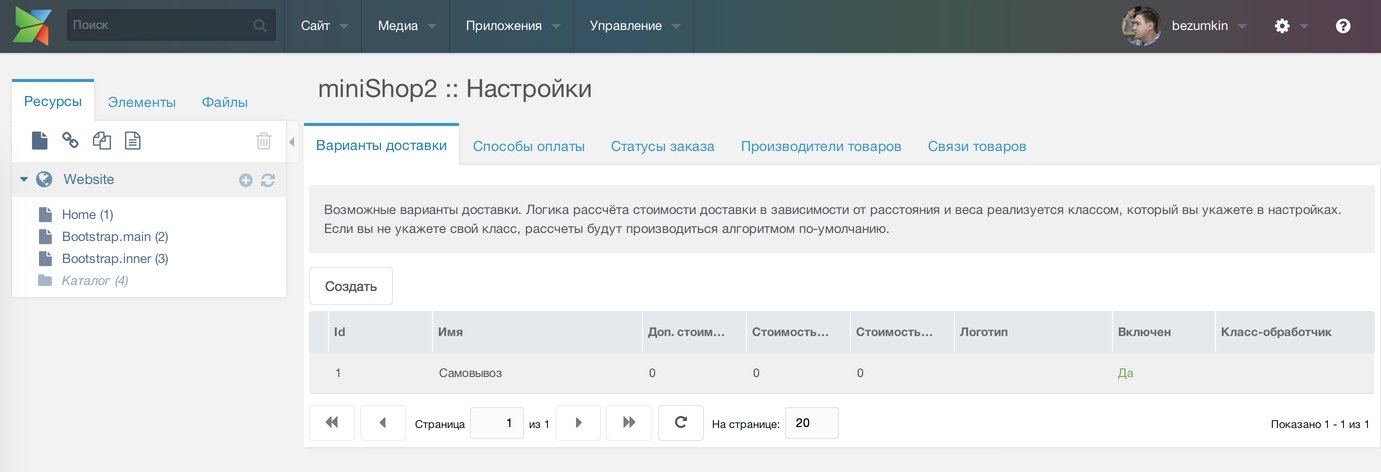
Task: Click the trash bin icon
Action: (264, 141)
